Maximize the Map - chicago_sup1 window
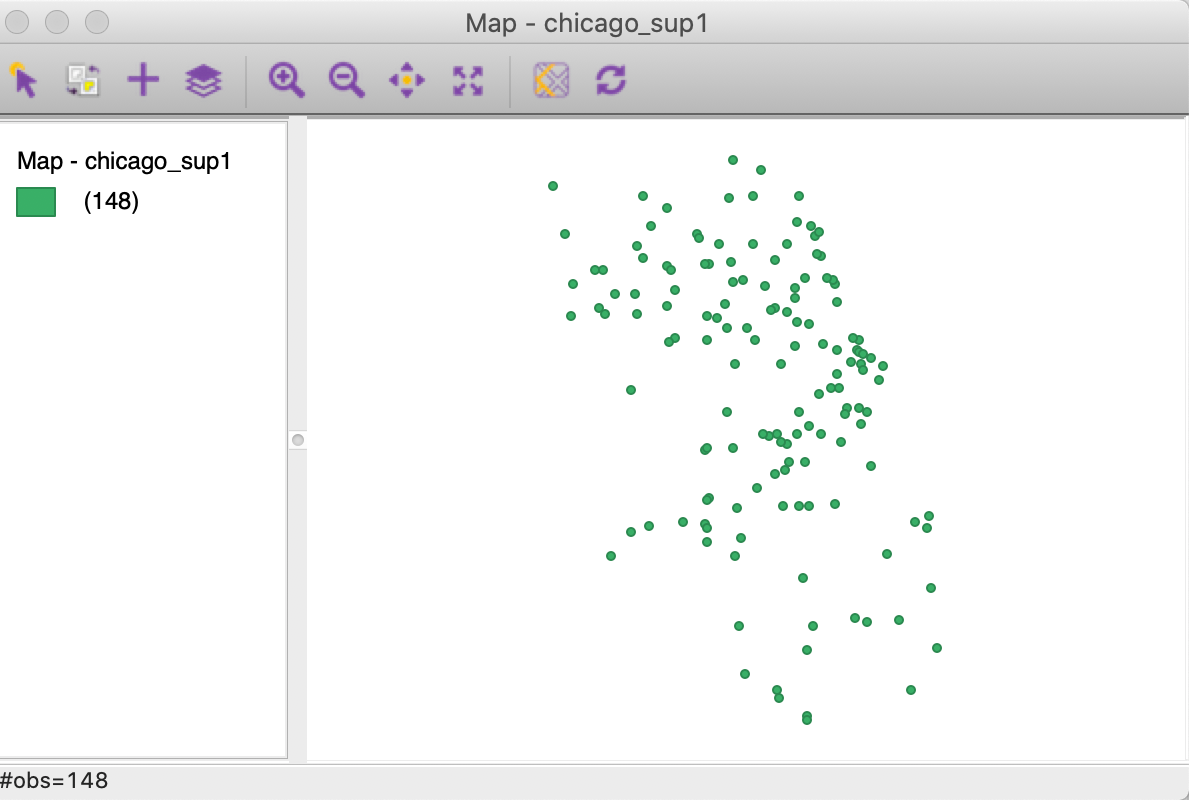1189x800 pixels. click(x=97, y=22)
